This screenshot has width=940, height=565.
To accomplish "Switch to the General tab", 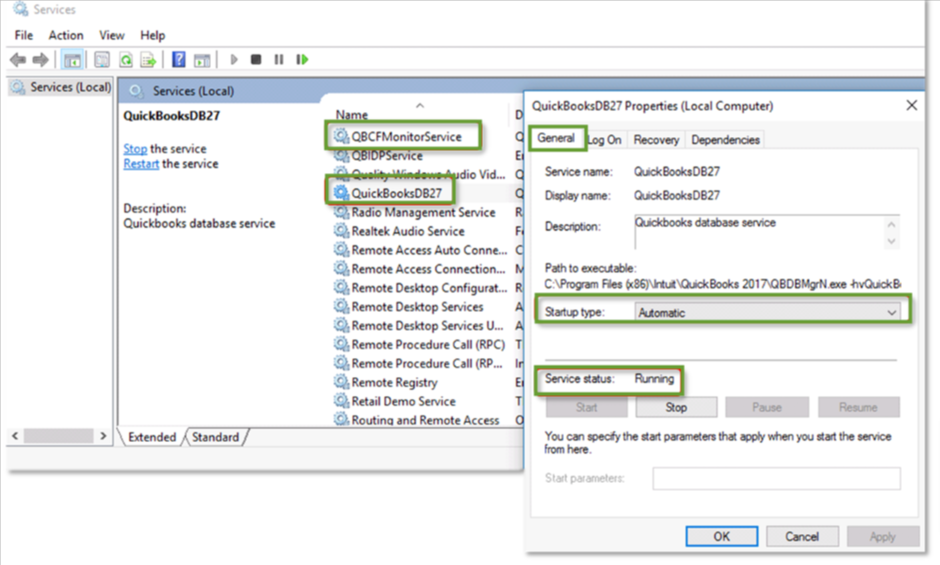I will (556, 138).
